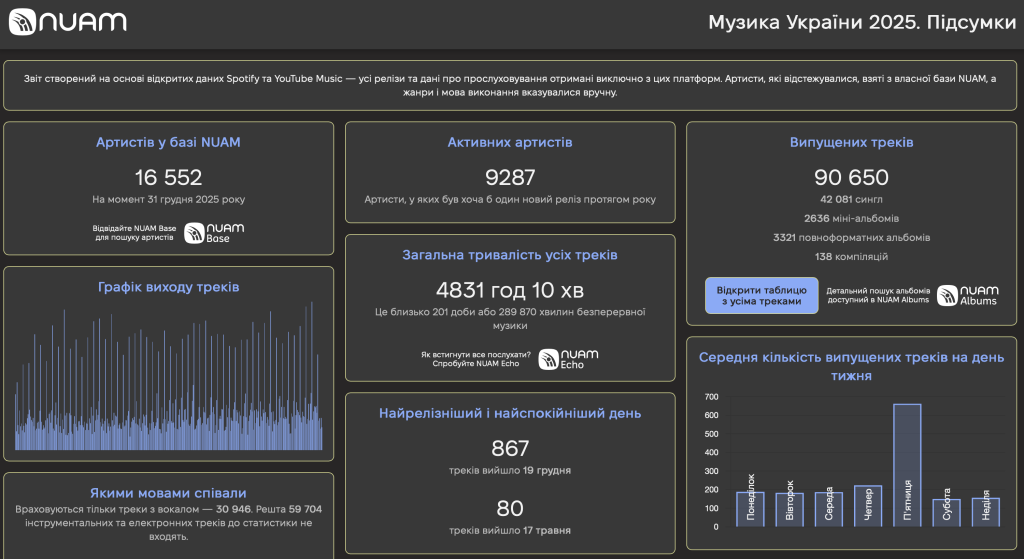Open the NUAM Base logo
The image size is (1024, 559).
coord(213,233)
